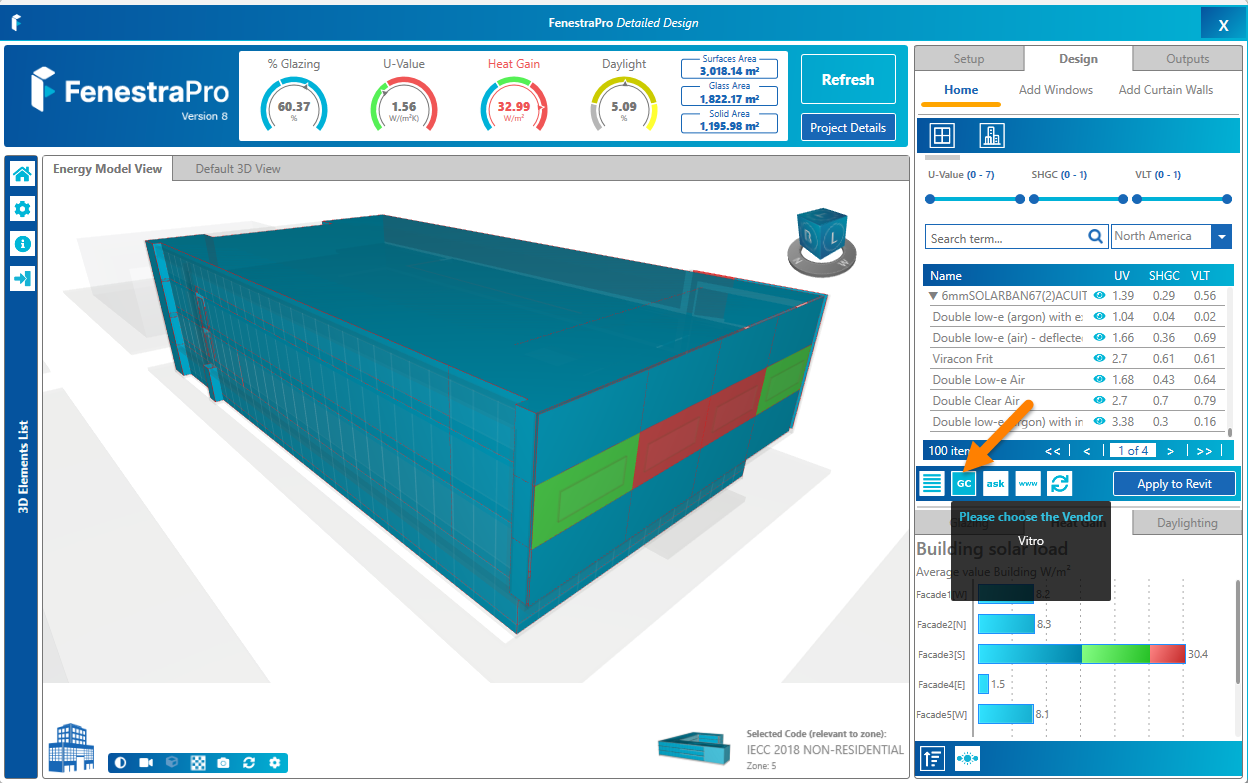
Task: Click the GC vendor icon
Action: click(x=963, y=483)
